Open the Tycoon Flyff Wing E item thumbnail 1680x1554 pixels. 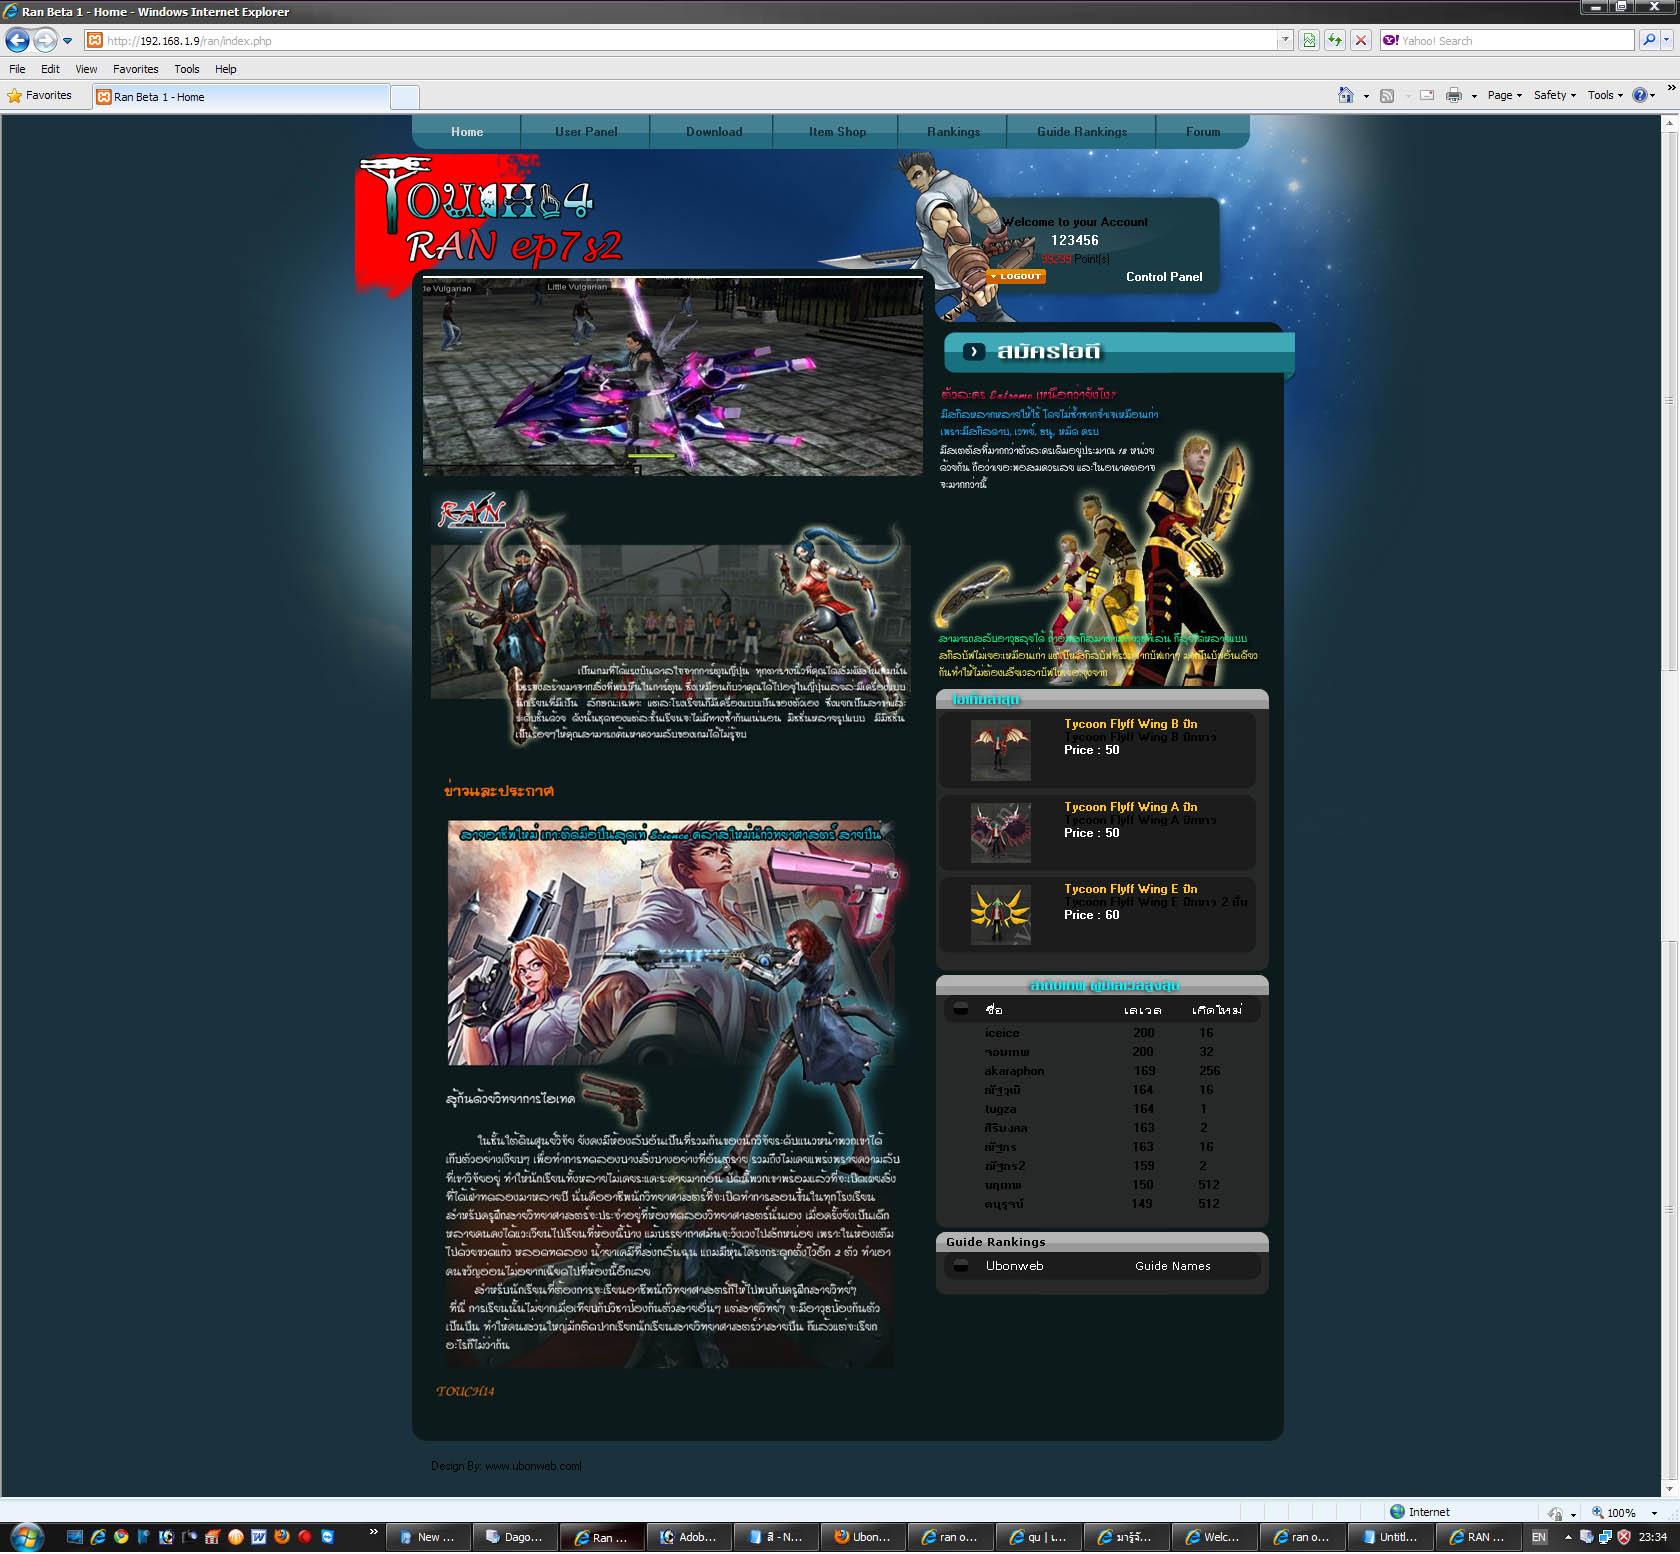1000,914
